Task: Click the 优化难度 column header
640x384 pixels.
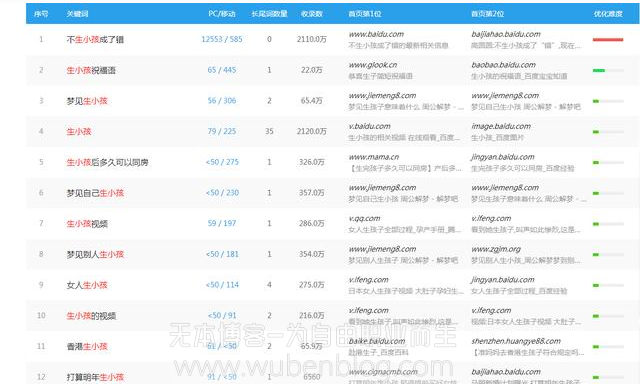Action: (608, 14)
